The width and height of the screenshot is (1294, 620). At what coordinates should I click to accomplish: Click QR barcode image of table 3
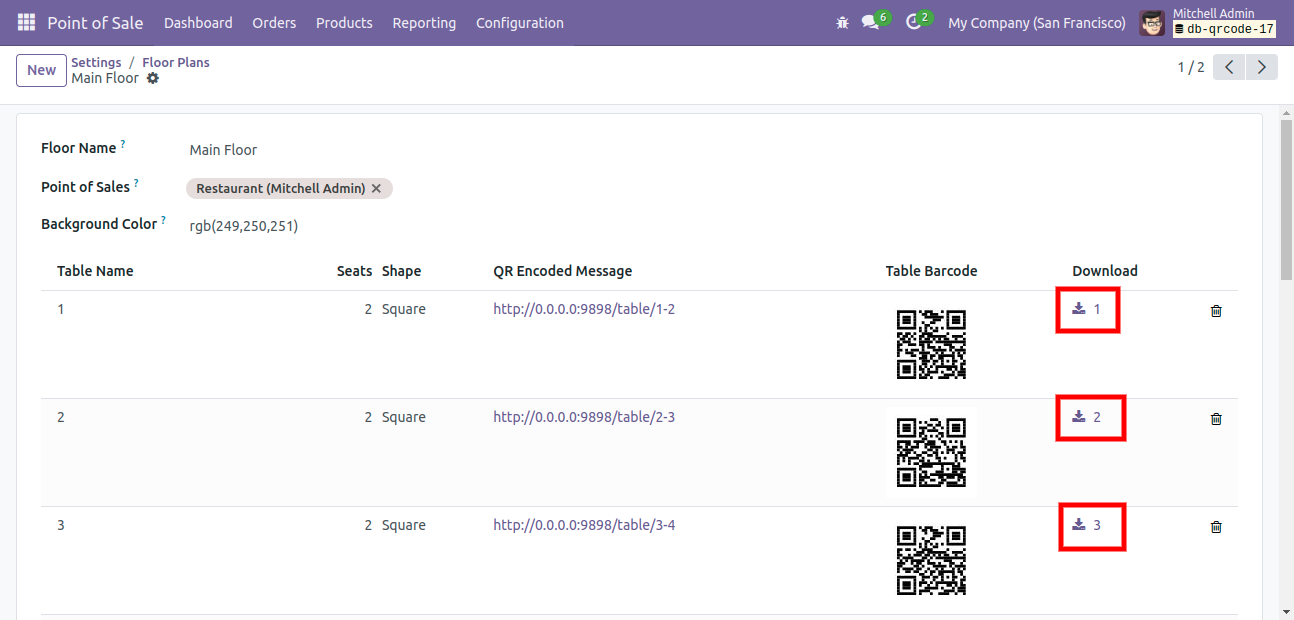(x=931, y=561)
